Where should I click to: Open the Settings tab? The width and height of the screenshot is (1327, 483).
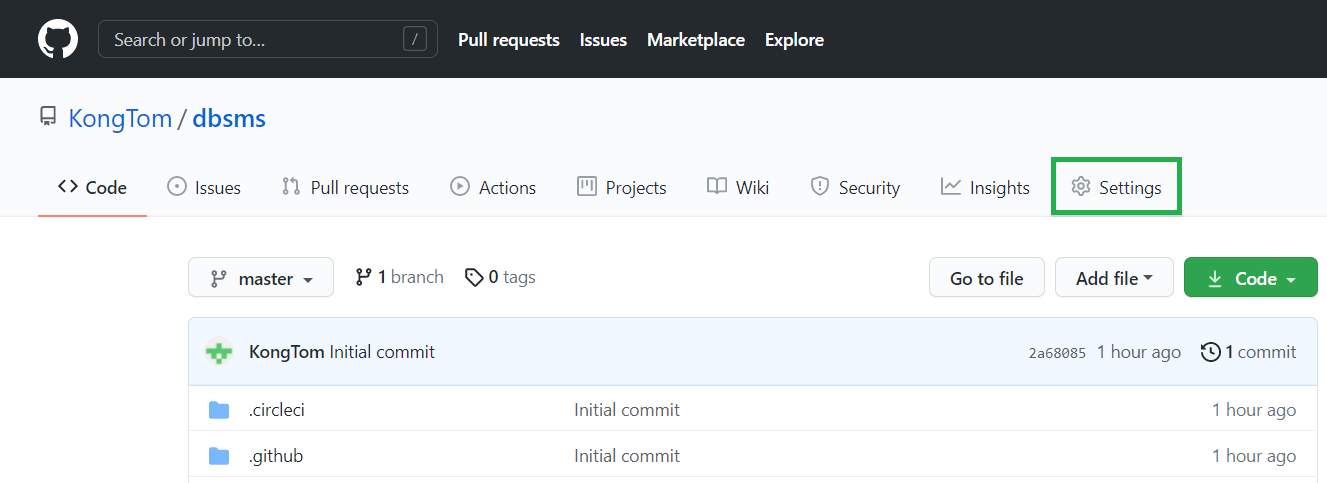pos(1116,187)
